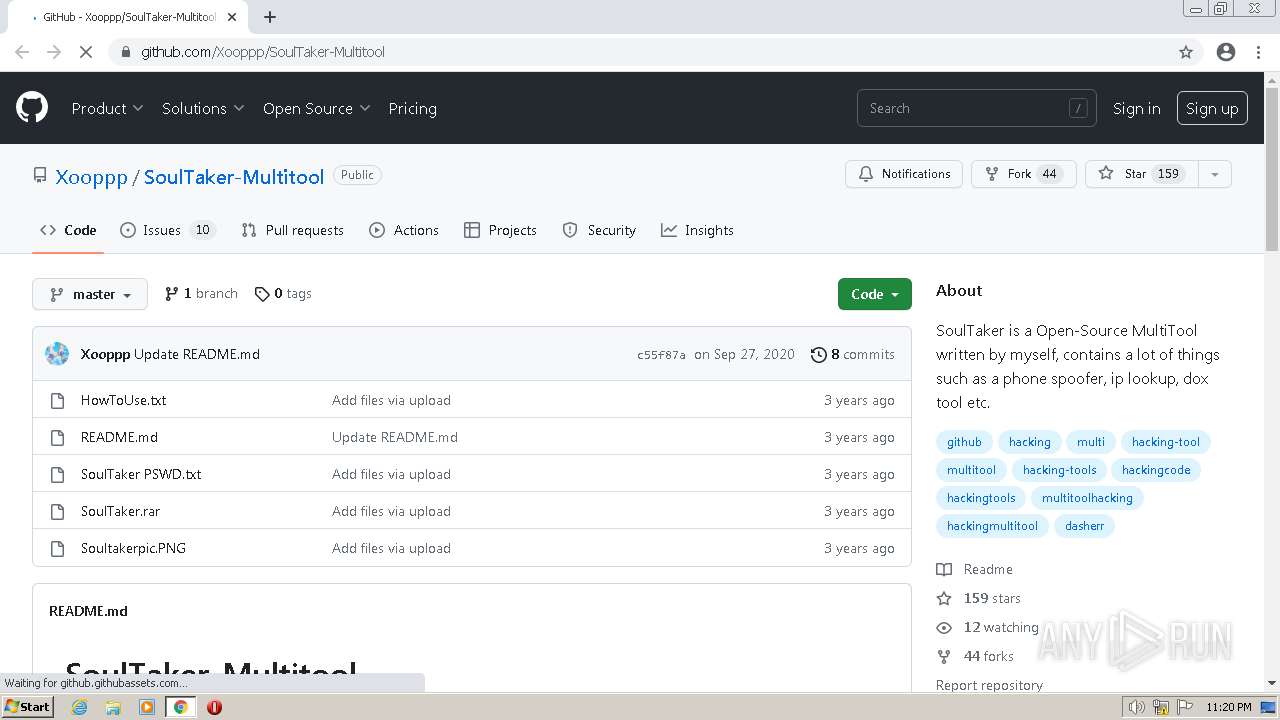The width and height of the screenshot is (1280, 720).
Task: Click the dasherr topic tag
Action: tap(1084, 526)
